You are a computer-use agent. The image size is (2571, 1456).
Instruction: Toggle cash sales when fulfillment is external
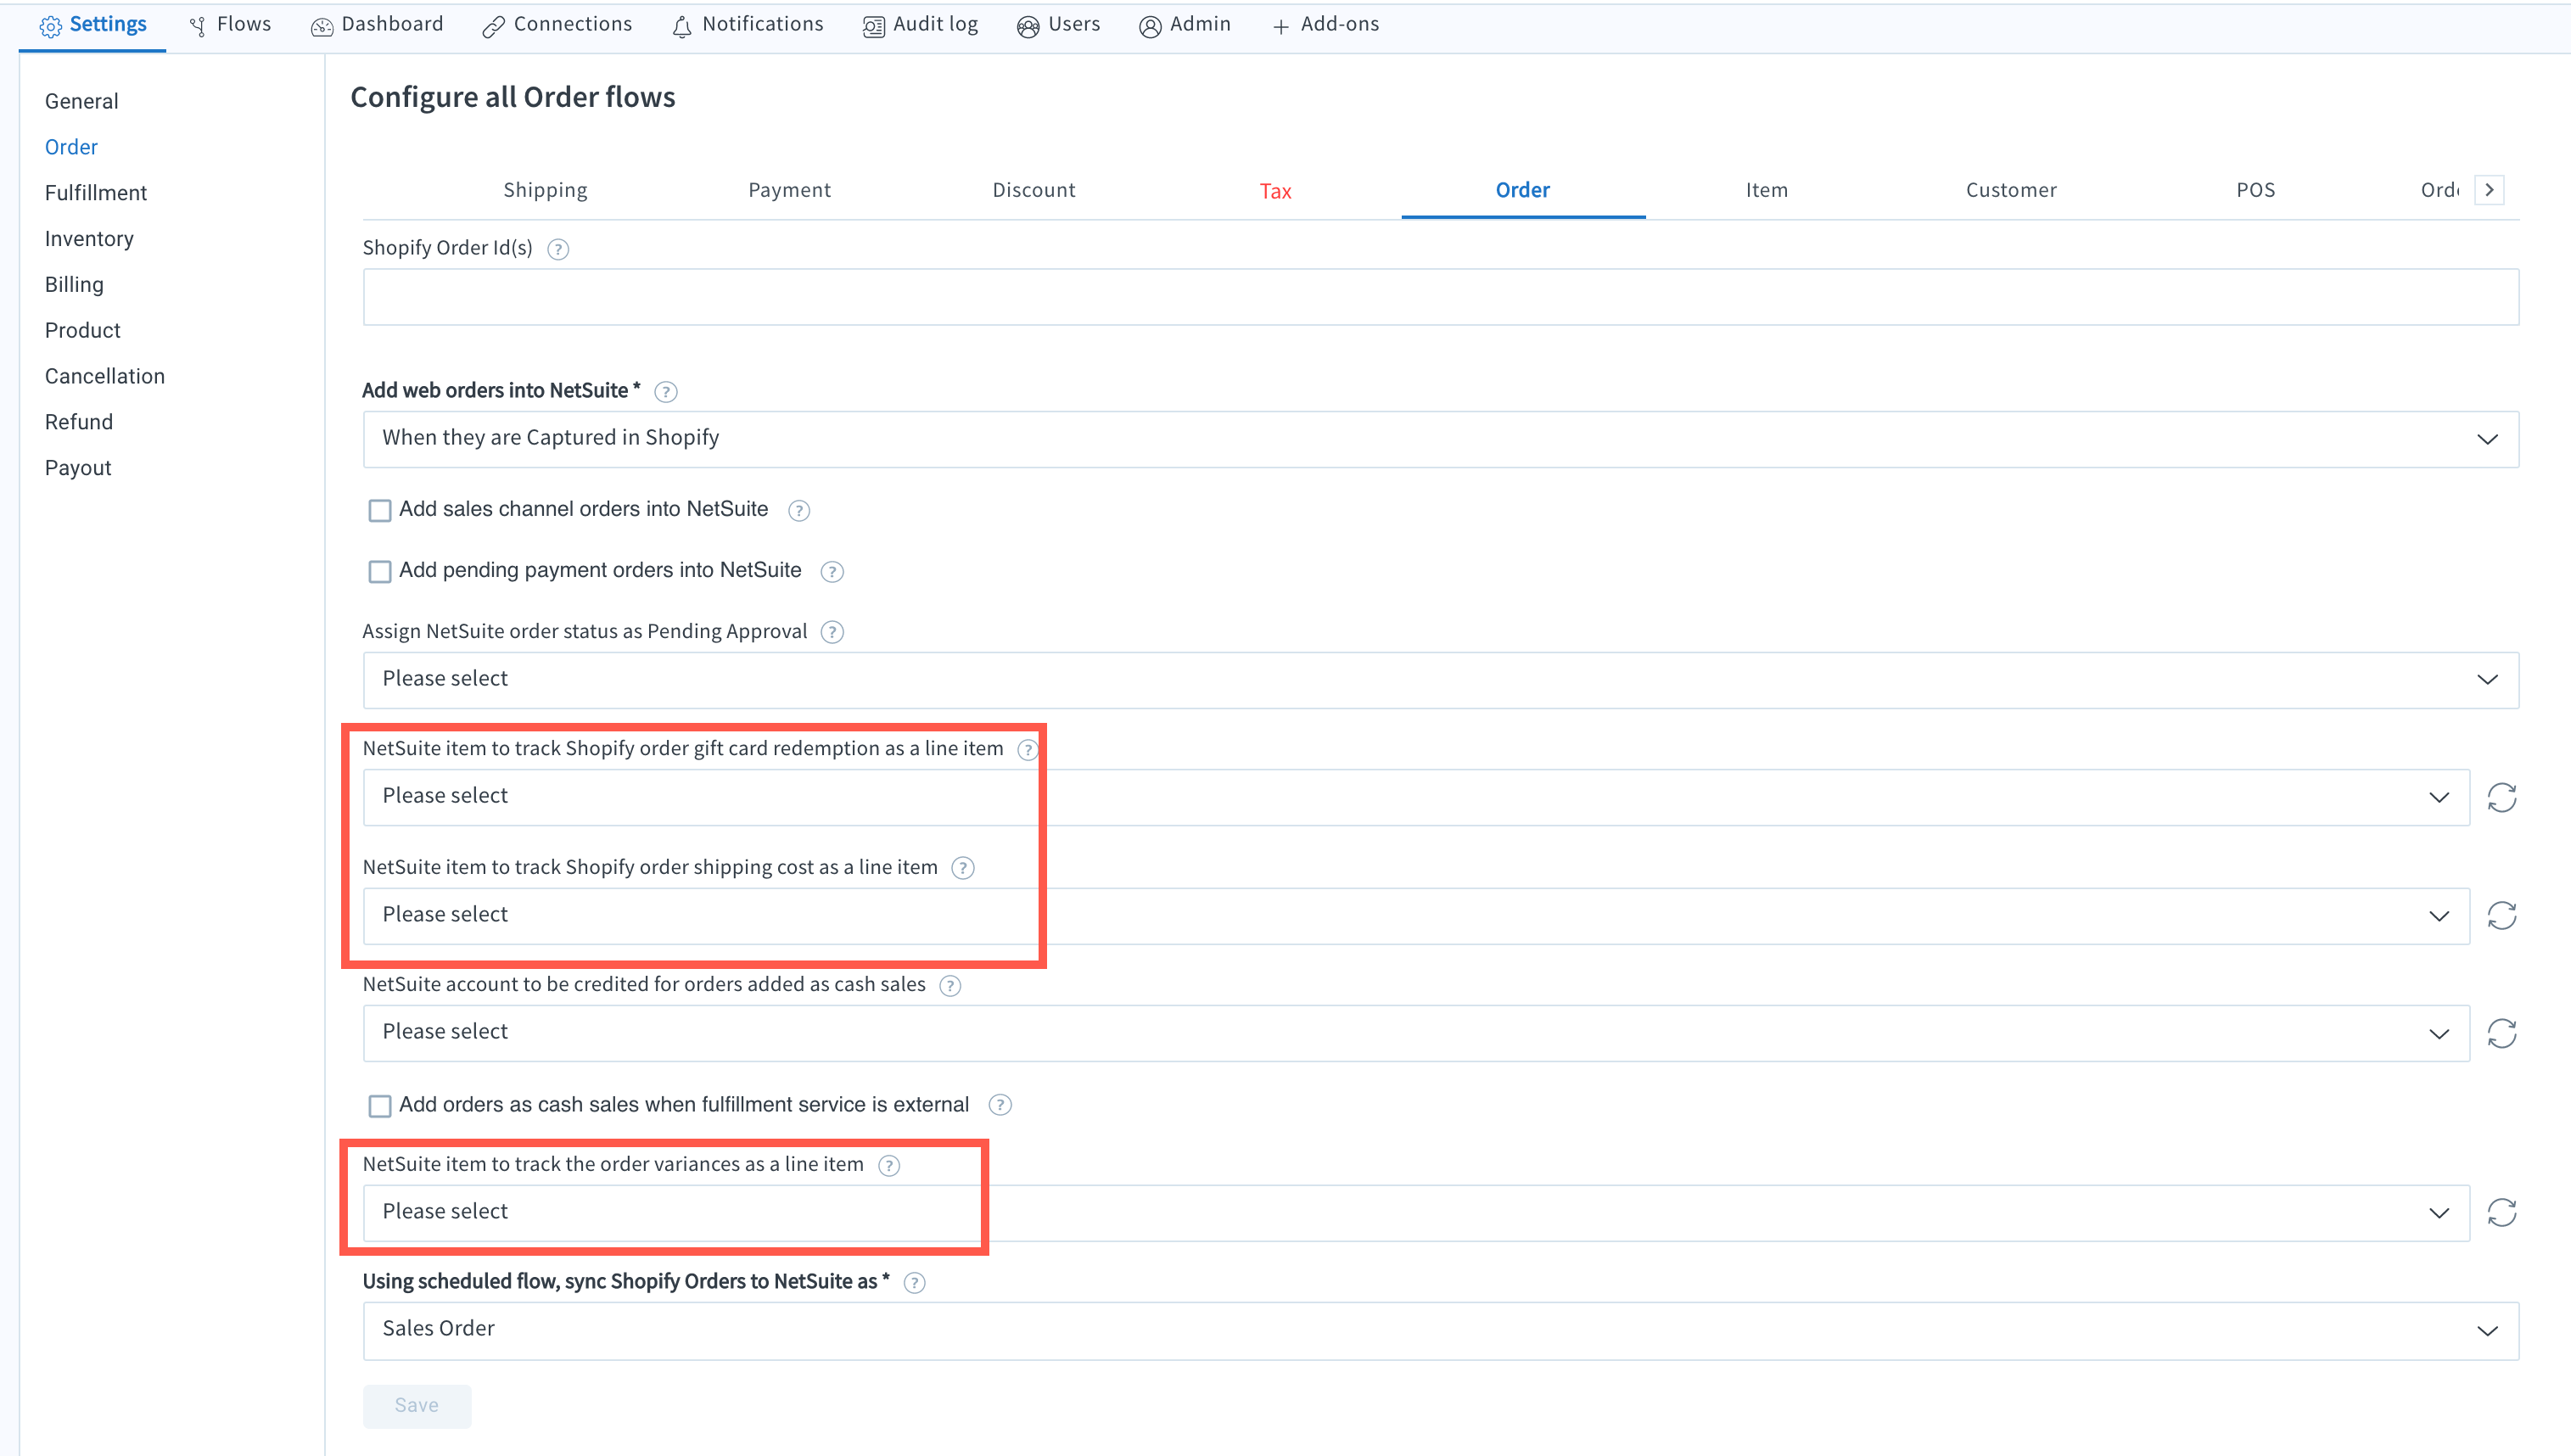380,1105
